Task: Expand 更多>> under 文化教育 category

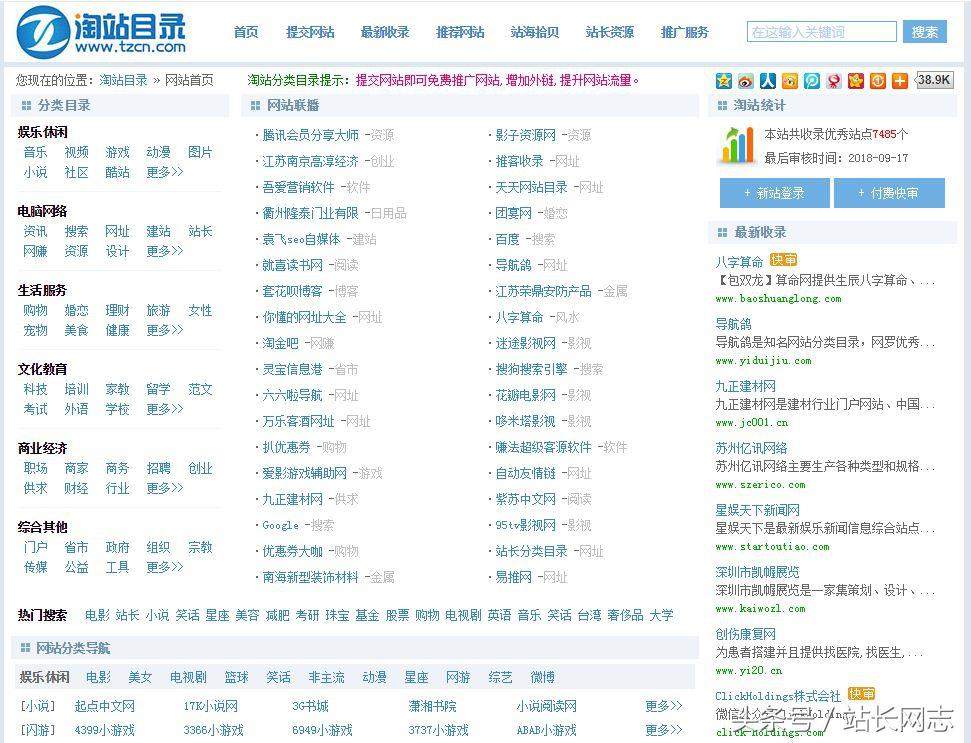Action: coord(165,409)
